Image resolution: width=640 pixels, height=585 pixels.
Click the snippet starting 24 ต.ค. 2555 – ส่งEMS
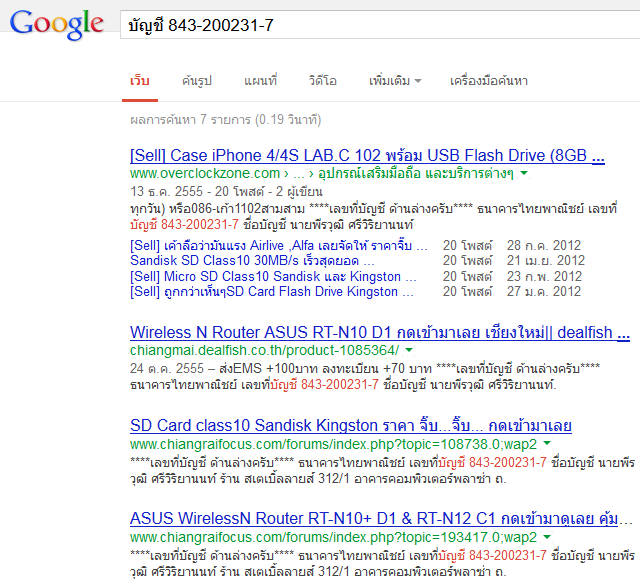[365, 376]
